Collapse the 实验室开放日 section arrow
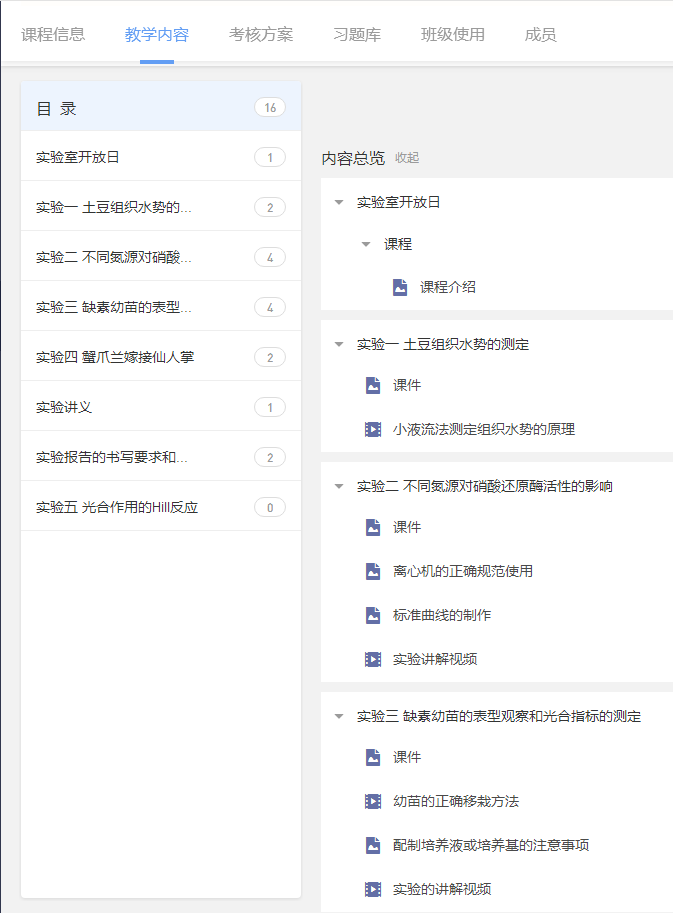673x913 pixels. point(339,202)
